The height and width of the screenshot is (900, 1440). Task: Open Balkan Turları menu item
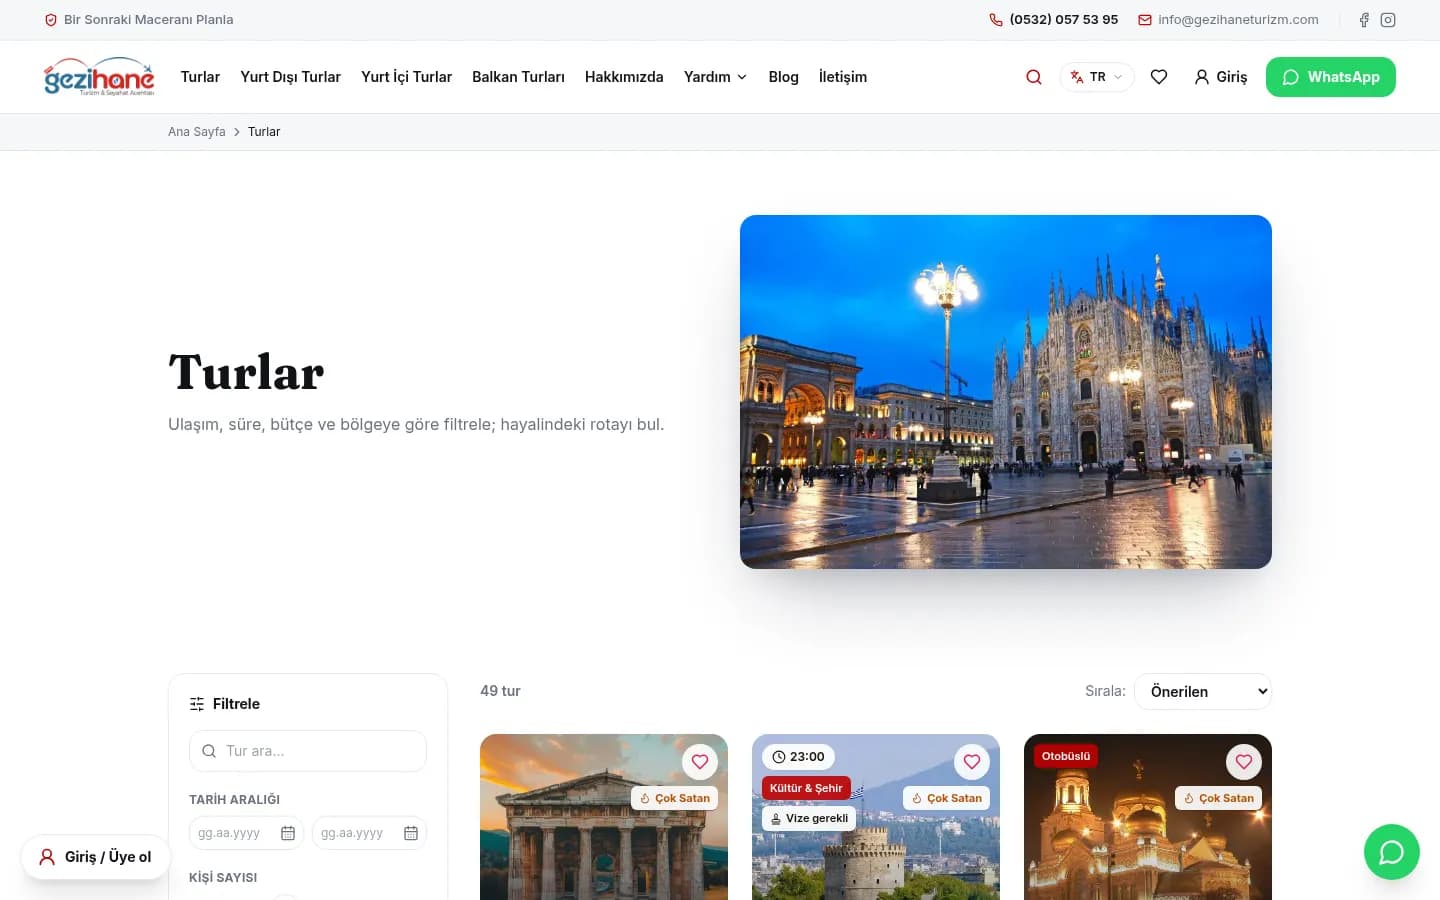point(518,77)
